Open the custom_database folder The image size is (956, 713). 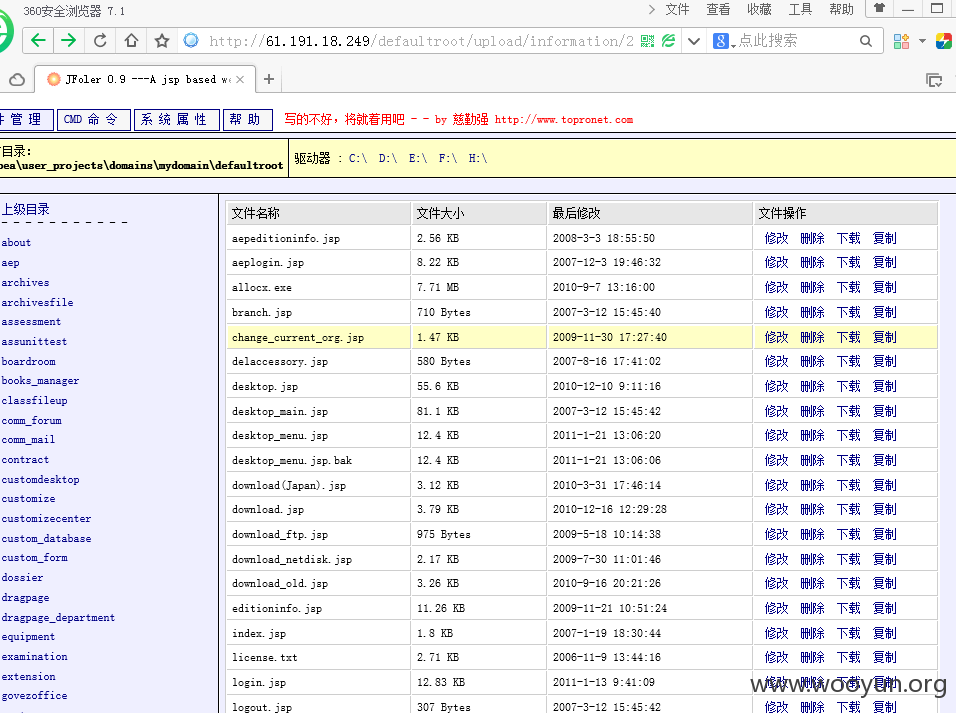tap(46, 539)
